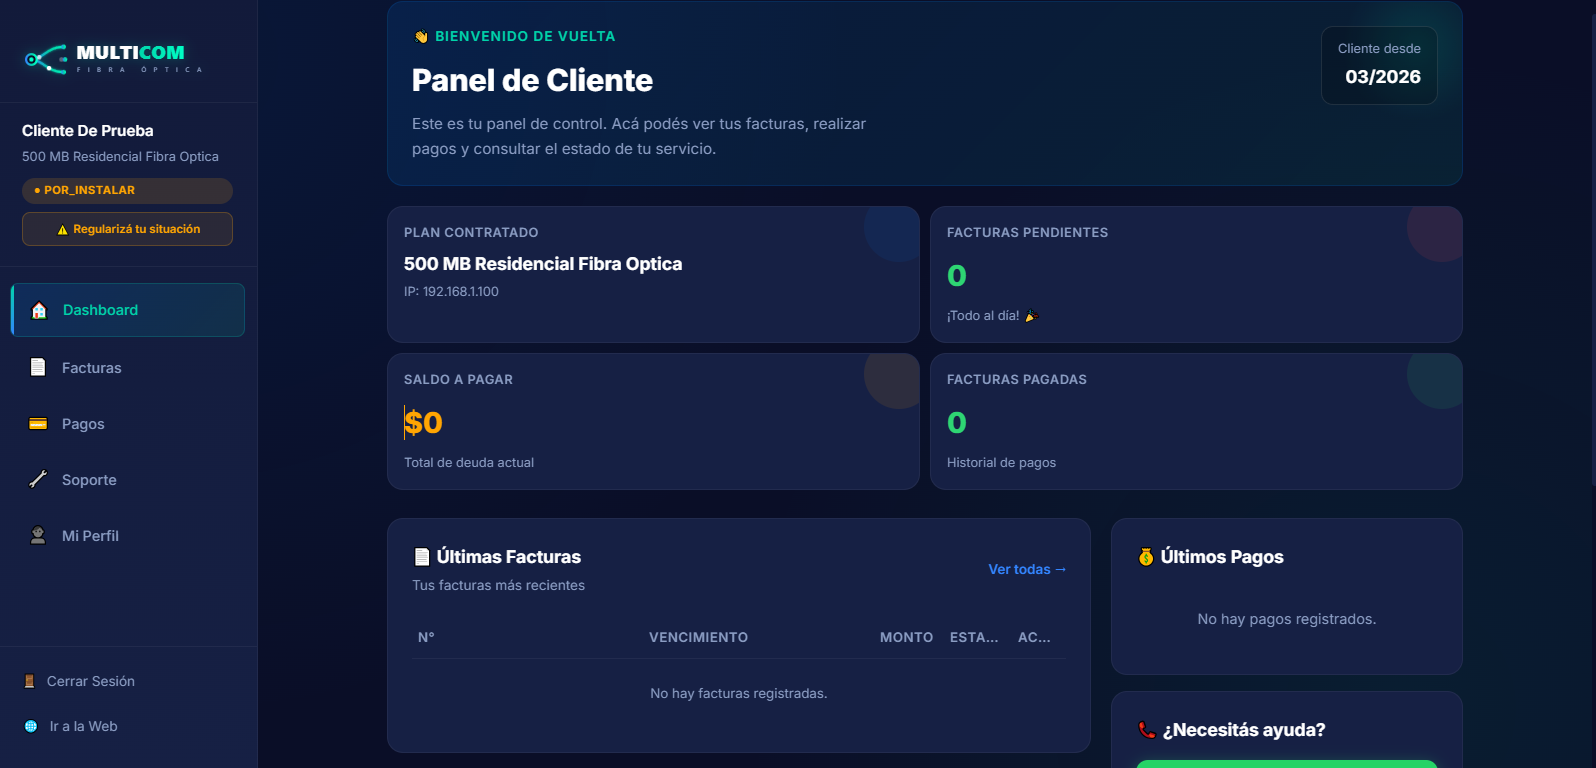The width and height of the screenshot is (1596, 768).
Task: Click the Historial de pagos caption
Action: [1001, 463]
